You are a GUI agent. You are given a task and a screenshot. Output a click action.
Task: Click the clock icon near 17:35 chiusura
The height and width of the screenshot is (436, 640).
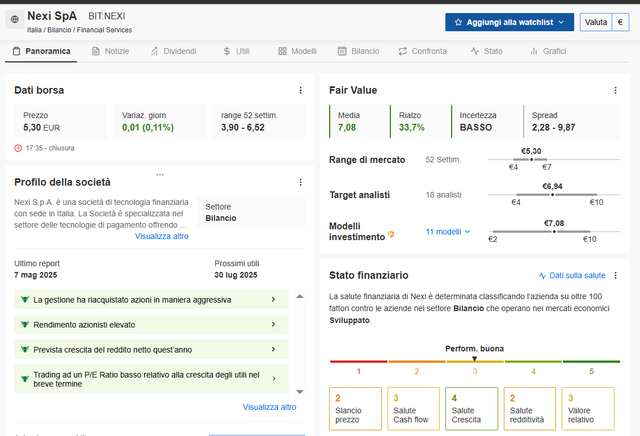tap(18, 148)
